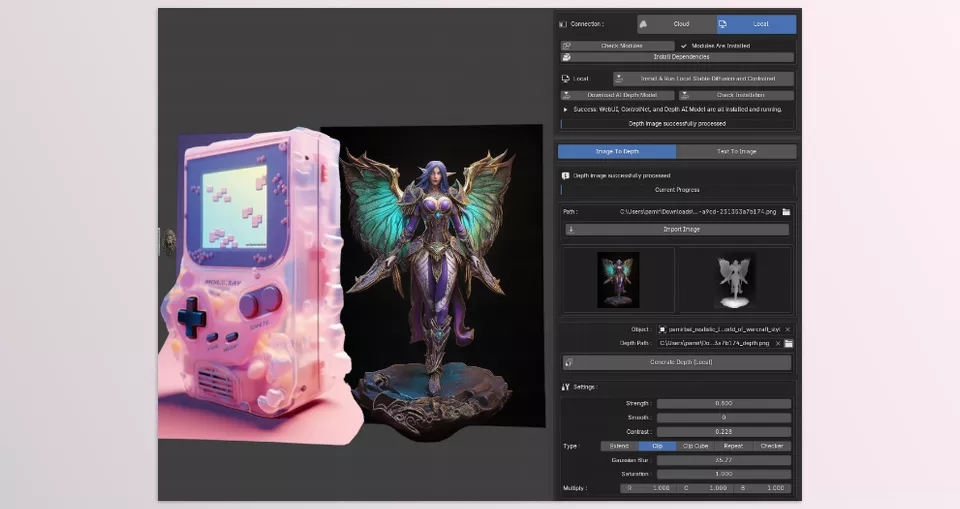Viewport: 960px width, 509px height.
Task: Click the image Path text field
Action: pos(697,212)
